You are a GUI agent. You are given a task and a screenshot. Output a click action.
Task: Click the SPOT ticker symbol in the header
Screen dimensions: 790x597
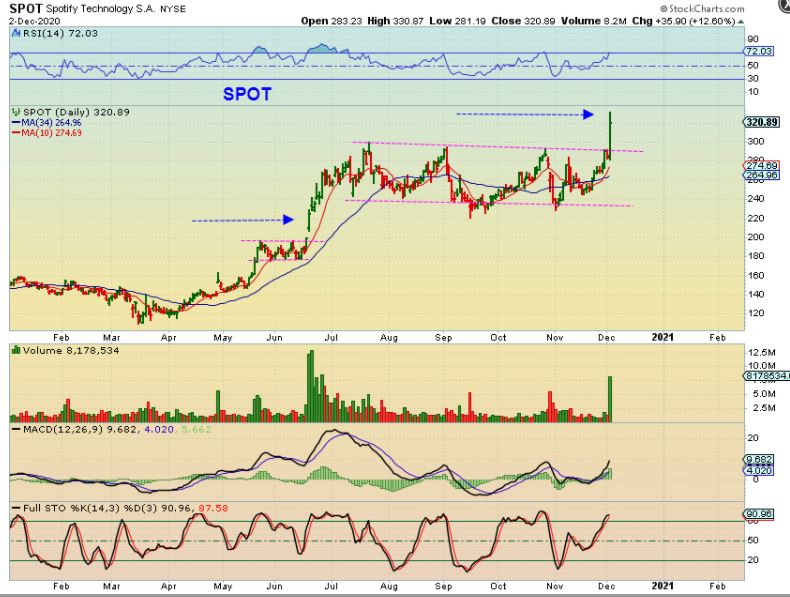[x=26, y=8]
